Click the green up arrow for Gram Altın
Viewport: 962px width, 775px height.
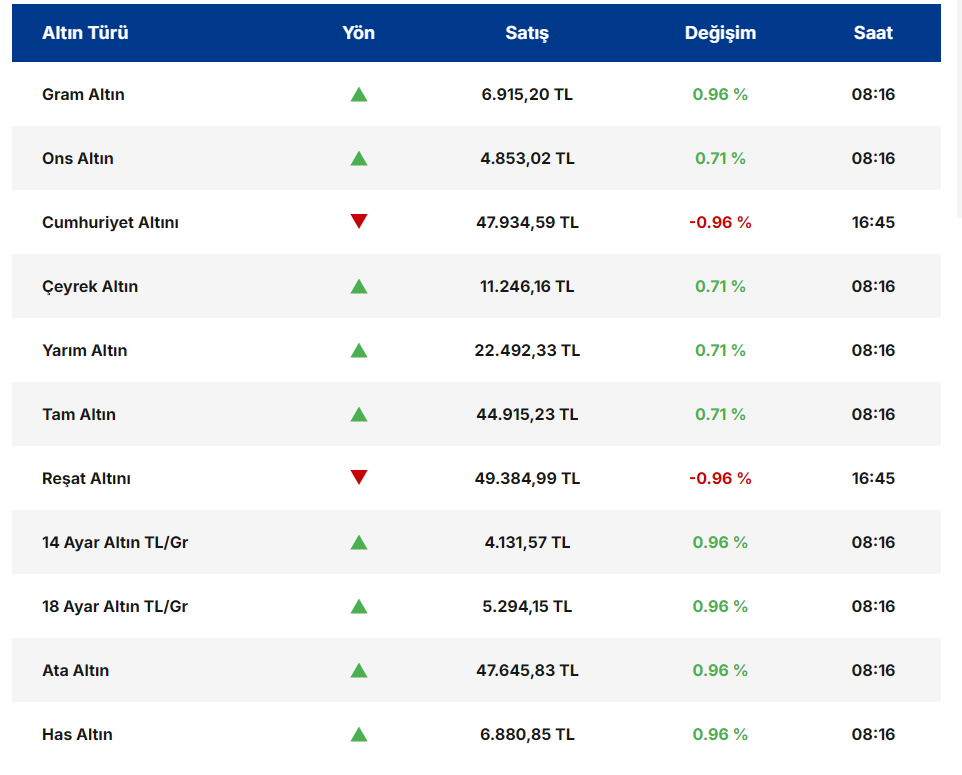tap(359, 95)
